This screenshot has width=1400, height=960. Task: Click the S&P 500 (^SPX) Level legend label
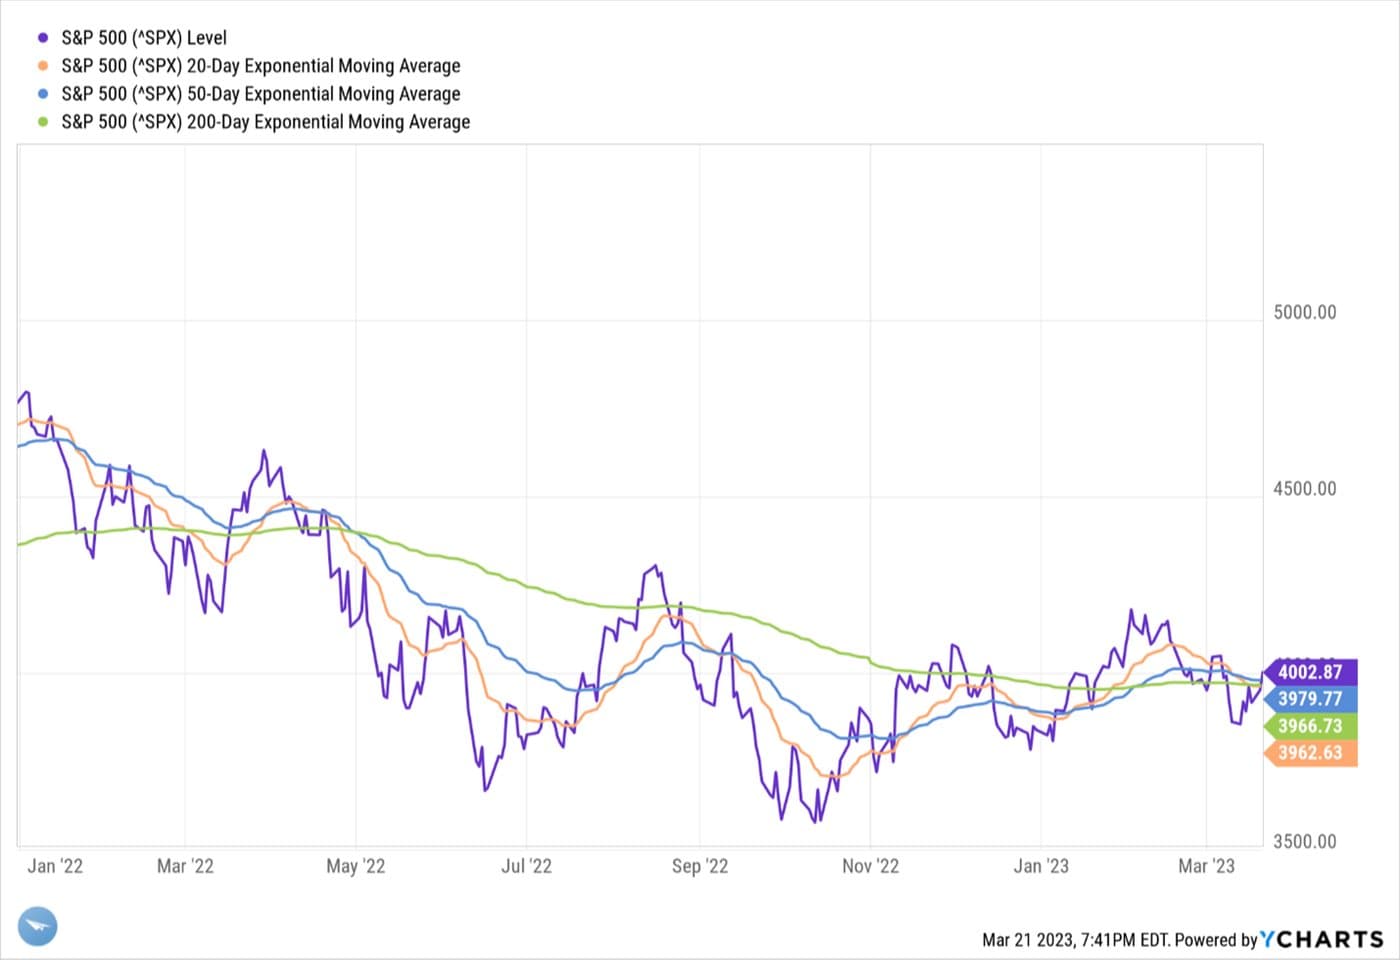coord(144,38)
